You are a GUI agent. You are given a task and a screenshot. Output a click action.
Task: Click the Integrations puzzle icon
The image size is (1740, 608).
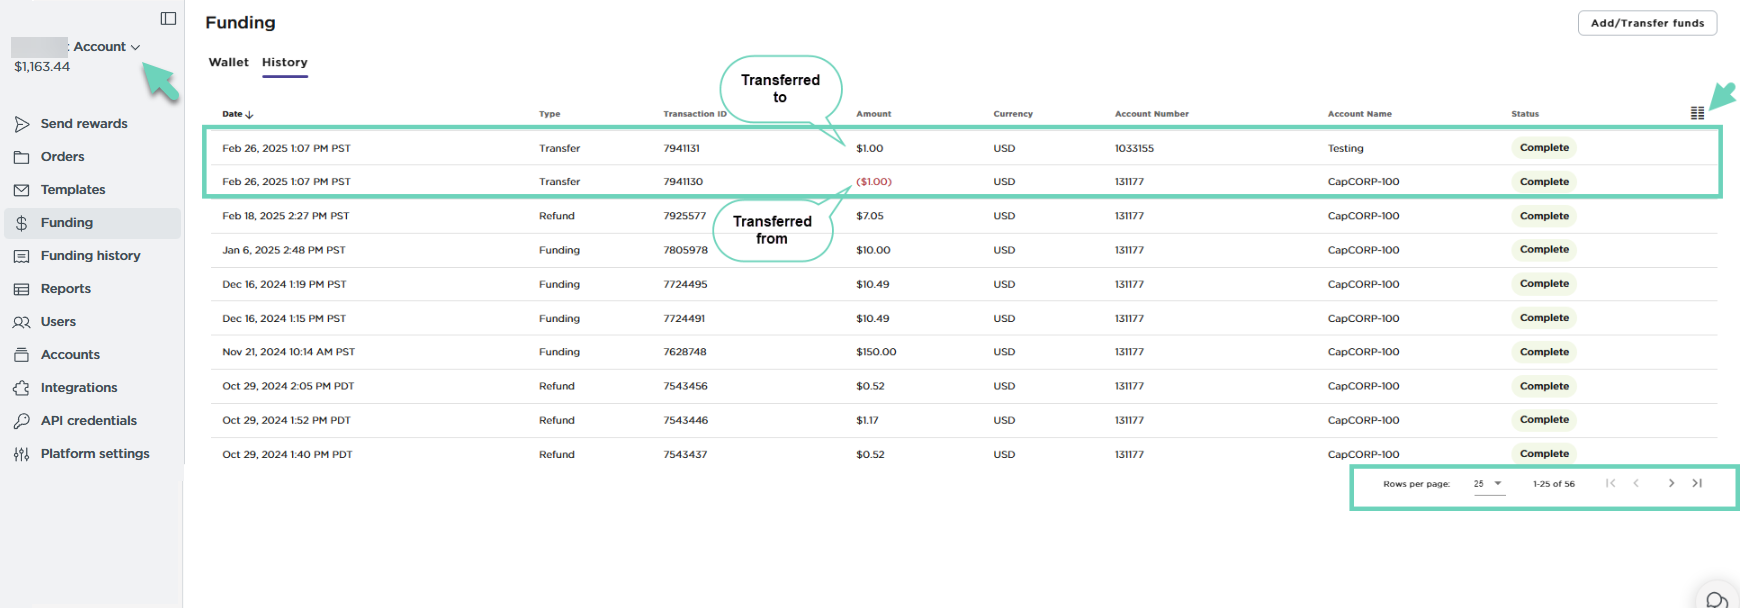[22, 388]
